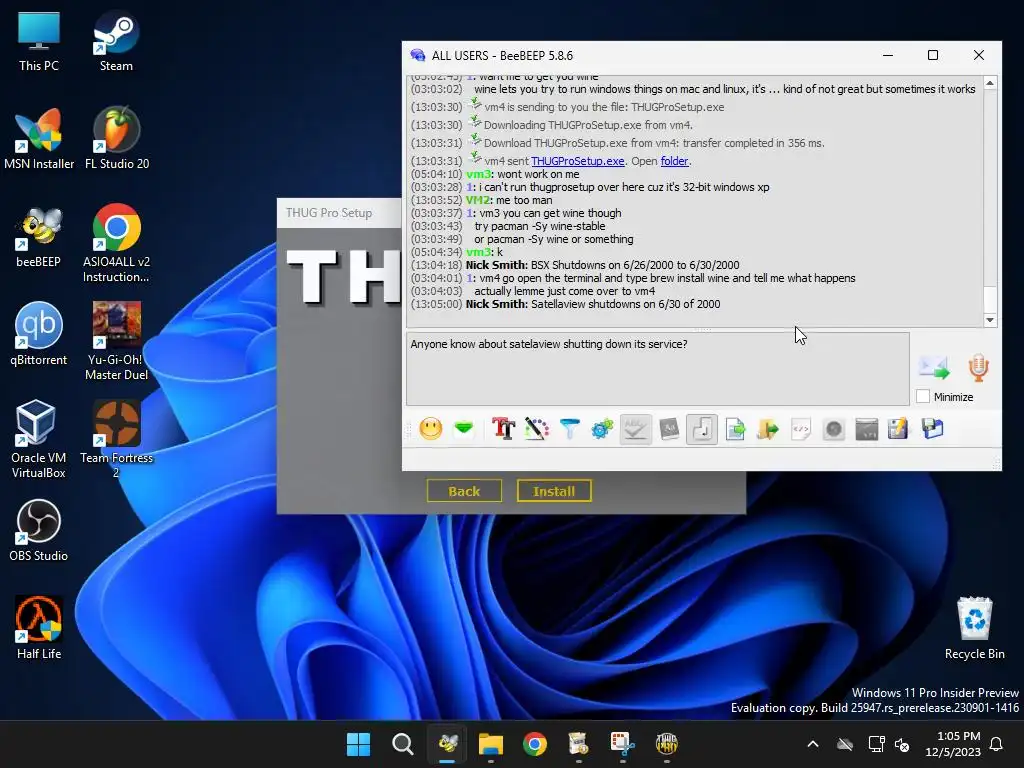Click the send folder icon
Viewport: 1024px width, 768px height.
pos(768,429)
